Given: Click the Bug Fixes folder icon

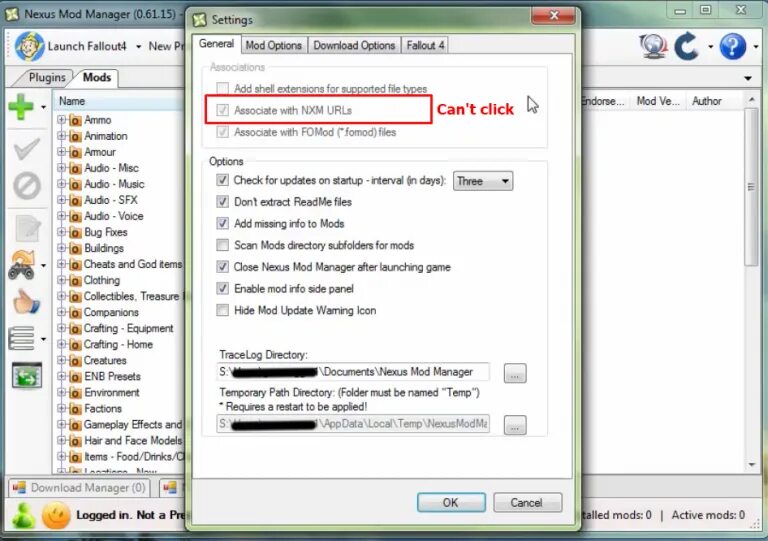Looking at the screenshot, I should pos(75,232).
